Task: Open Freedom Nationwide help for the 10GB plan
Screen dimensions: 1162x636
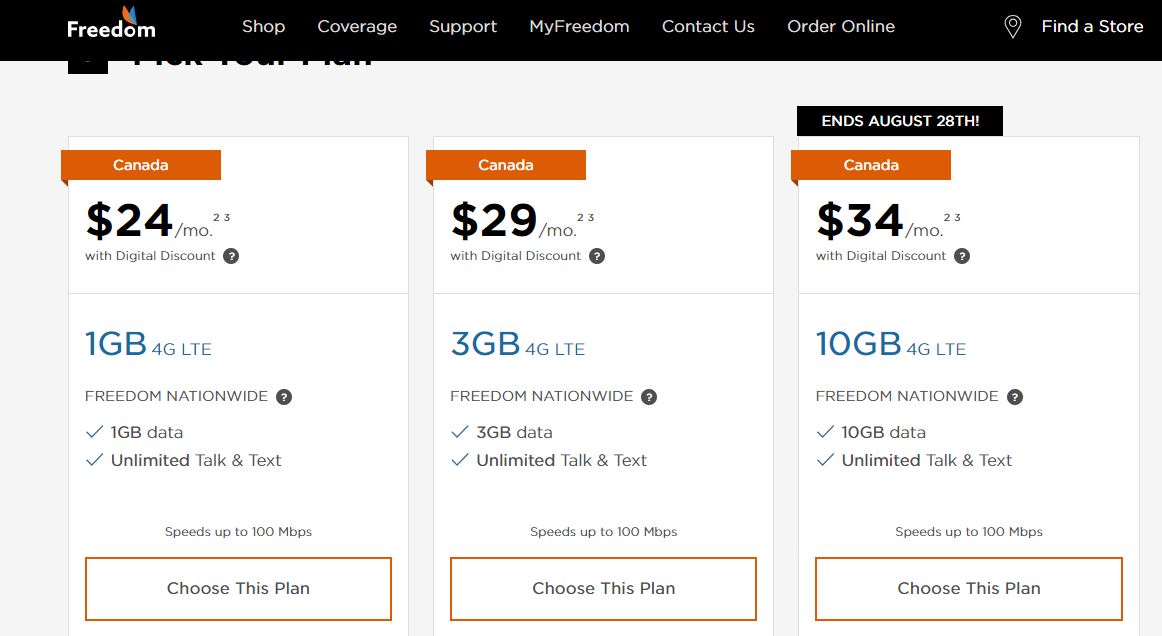Action: 1013,396
